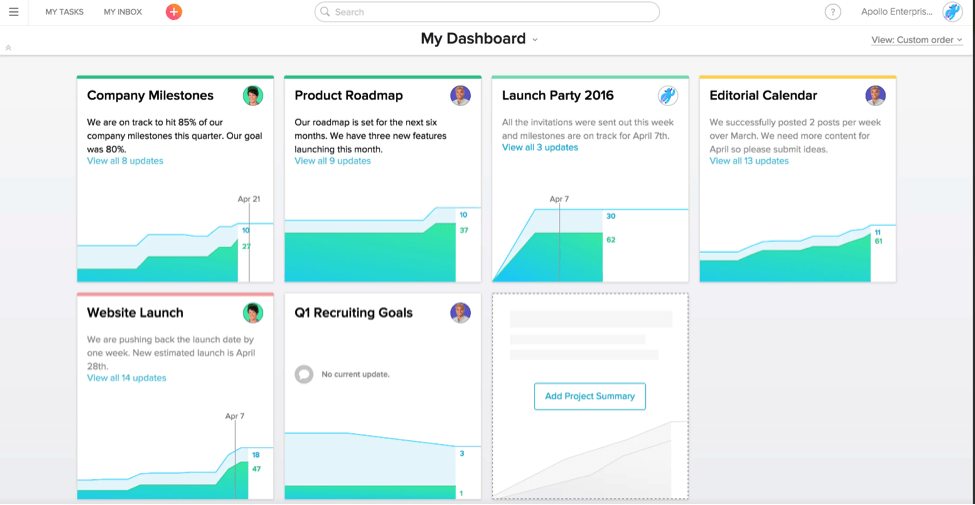Expand the My Dashboard title dropdown

pyautogui.click(x=535, y=40)
